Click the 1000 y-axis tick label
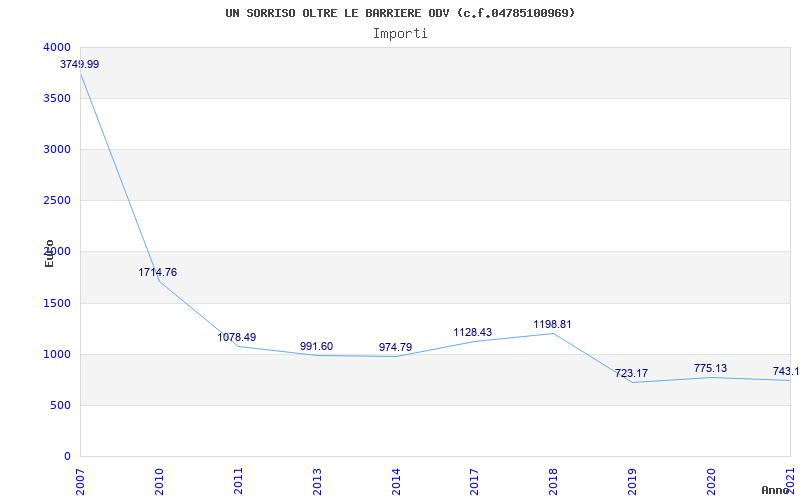Image resolution: width=800 pixels, height=500 pixels. point(57,354)
